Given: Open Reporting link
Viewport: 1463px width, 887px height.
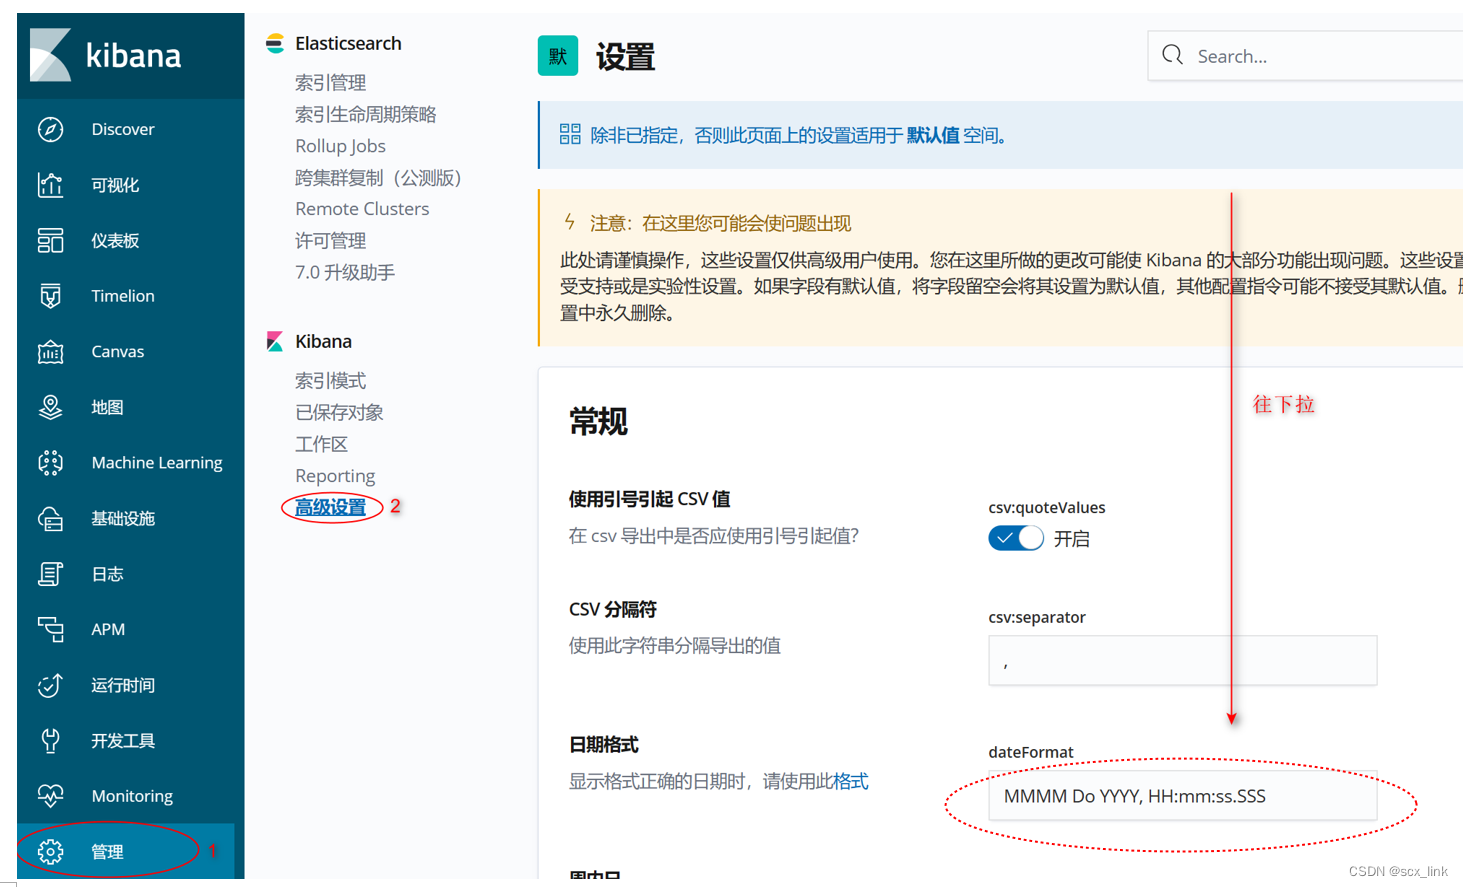Looking at the screenshot, I should [335, 476].
